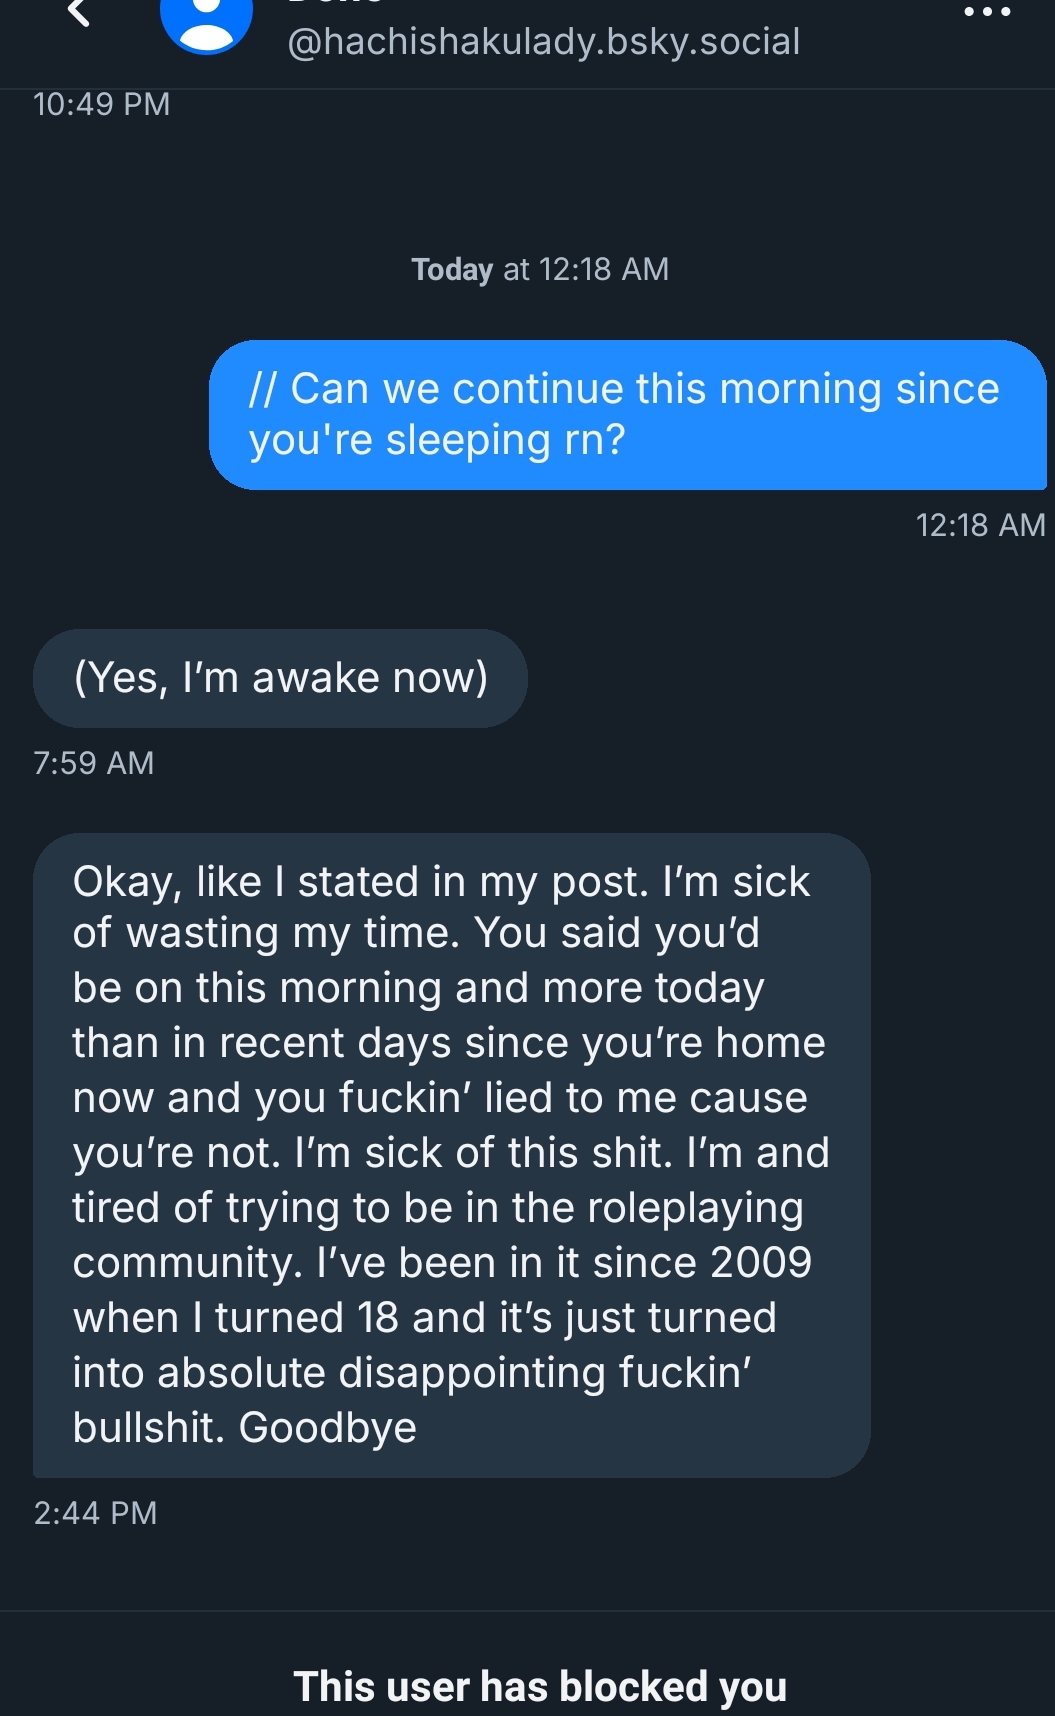The height and width of the screenshot is (1716, 1055).
Task: Tap the 10:49 PM timestamp
Action: pos(101,104)
